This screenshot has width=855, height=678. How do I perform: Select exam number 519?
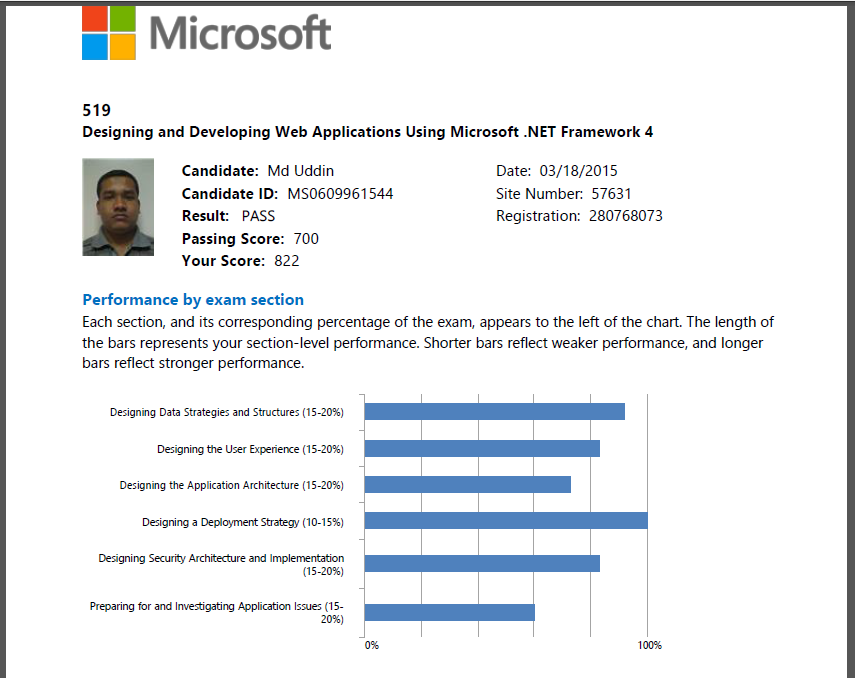[x=97, y=110]
